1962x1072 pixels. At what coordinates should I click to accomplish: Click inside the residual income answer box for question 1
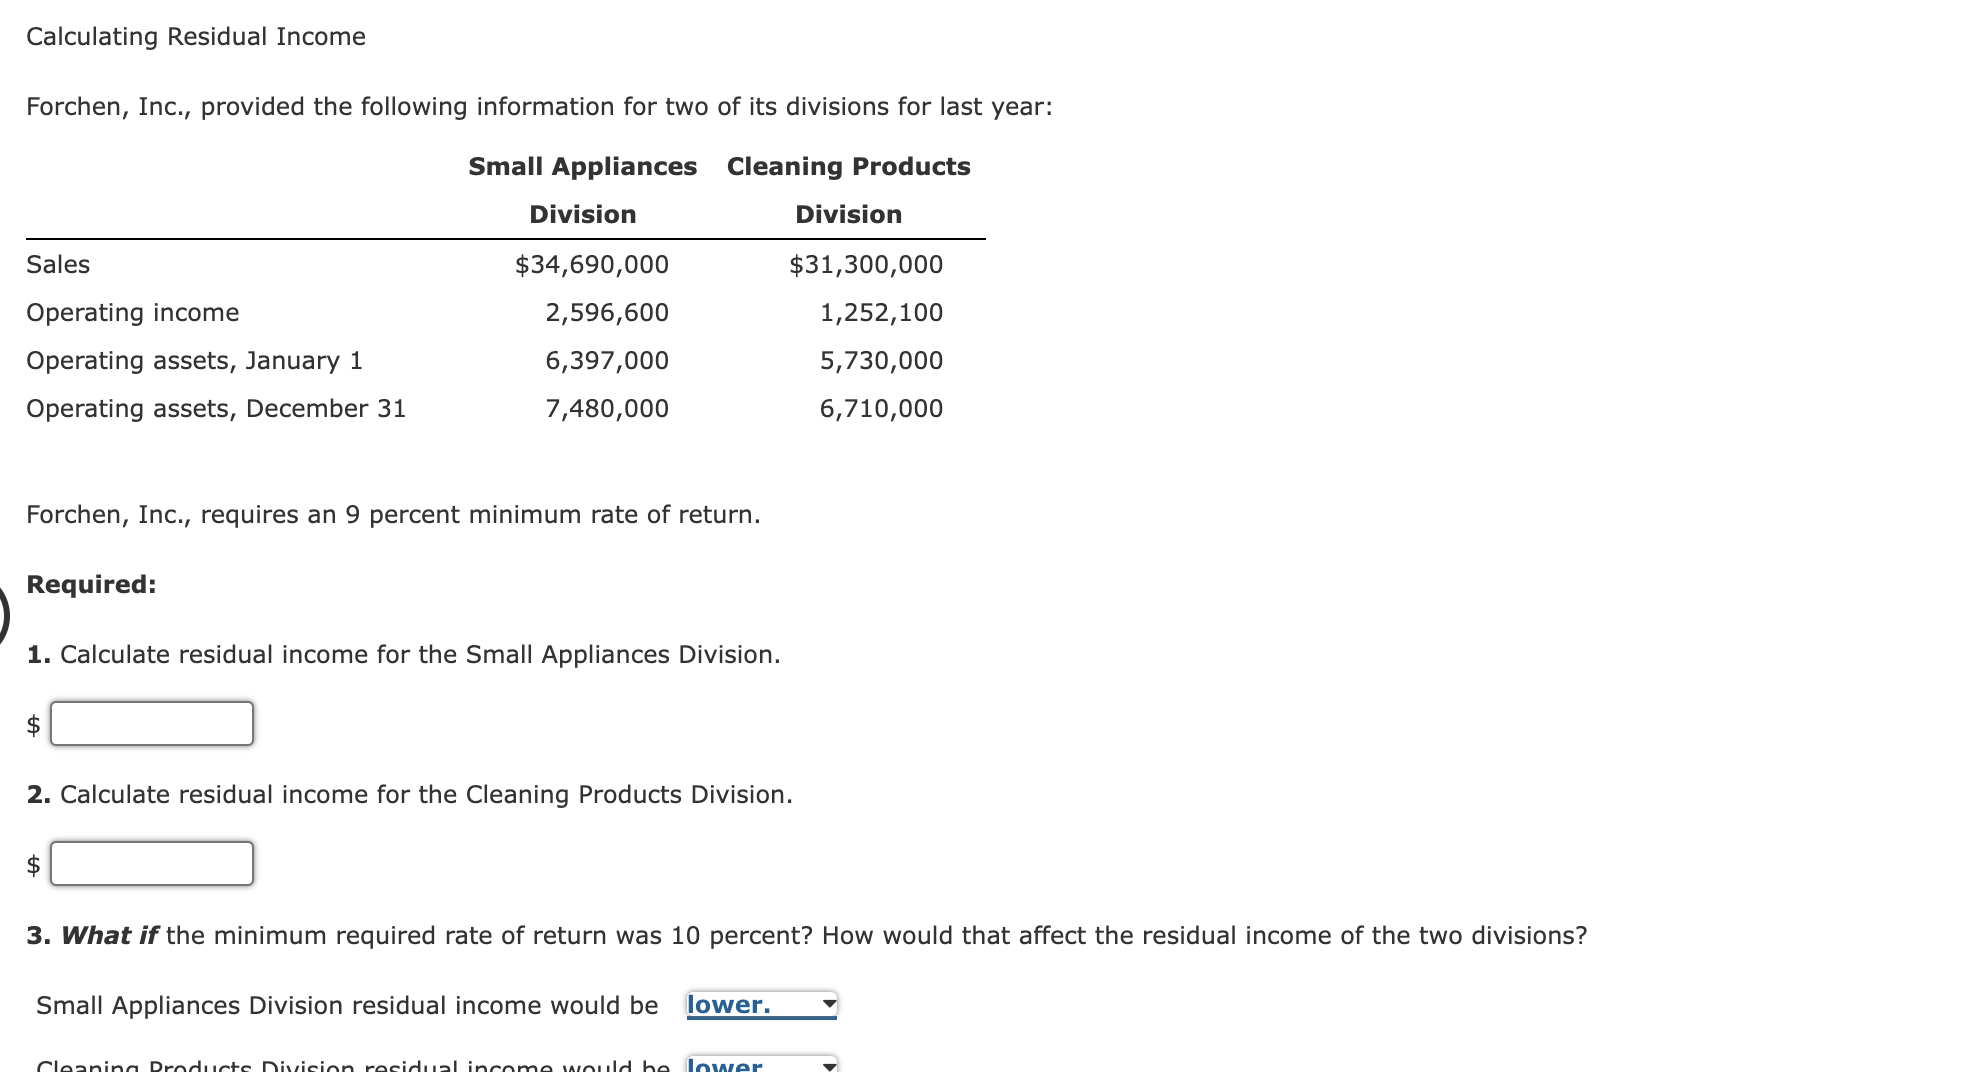(152, 723)
